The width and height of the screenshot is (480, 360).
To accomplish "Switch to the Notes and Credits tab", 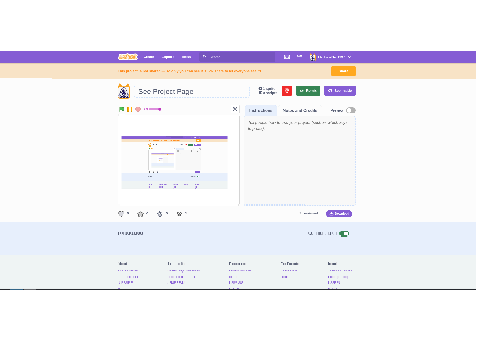I will click(299, 110).
